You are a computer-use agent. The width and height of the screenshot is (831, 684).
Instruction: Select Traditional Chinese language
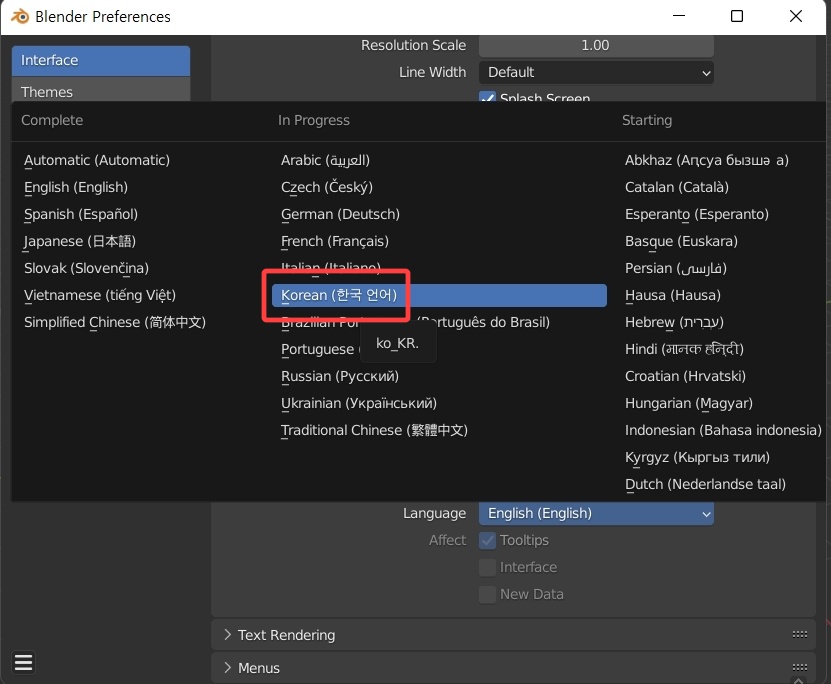(x=374, y=430)
